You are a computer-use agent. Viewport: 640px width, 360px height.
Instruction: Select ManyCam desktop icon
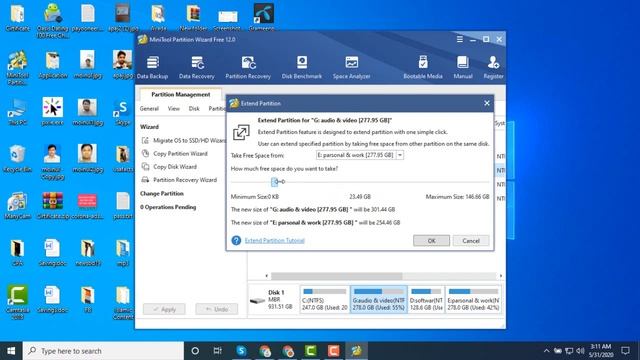(17, 205)
